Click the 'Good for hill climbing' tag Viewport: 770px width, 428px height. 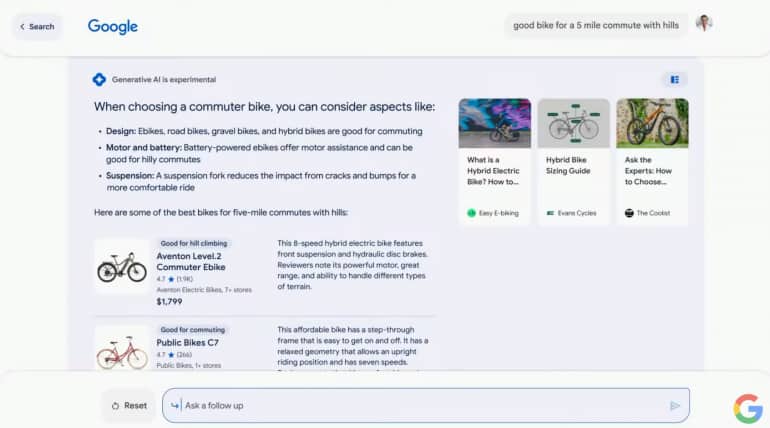pos(194,243)
